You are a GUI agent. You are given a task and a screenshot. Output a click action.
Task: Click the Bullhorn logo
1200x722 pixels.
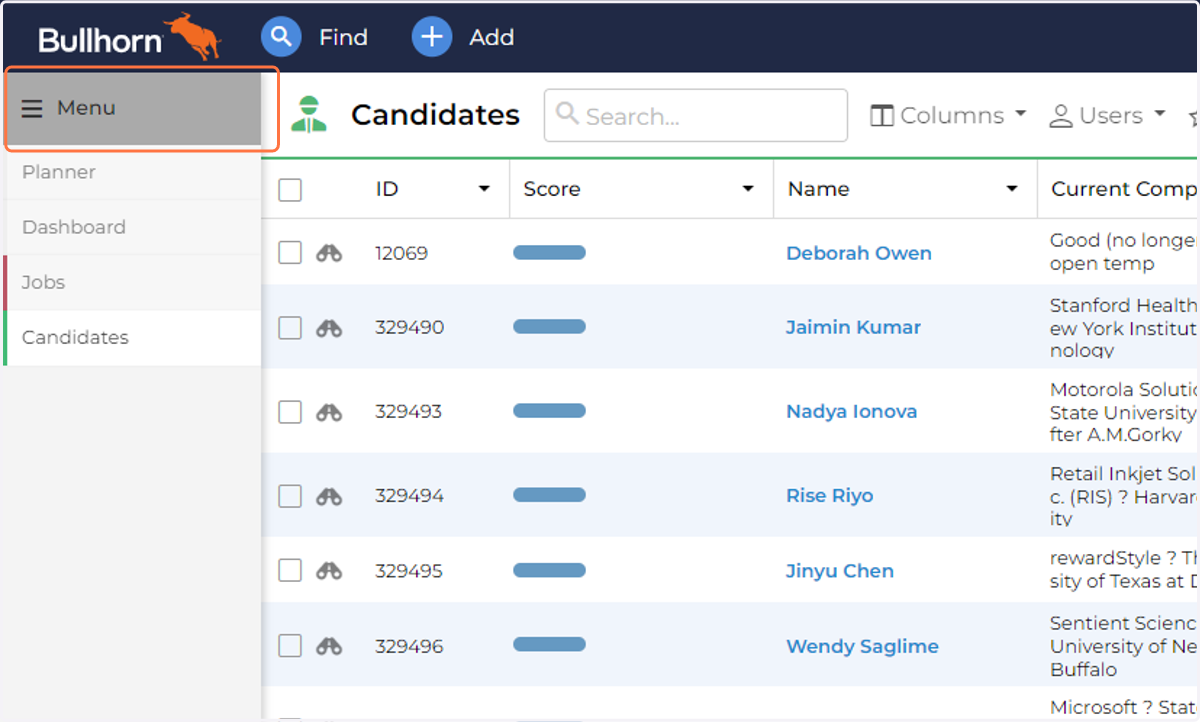[130, 37]
